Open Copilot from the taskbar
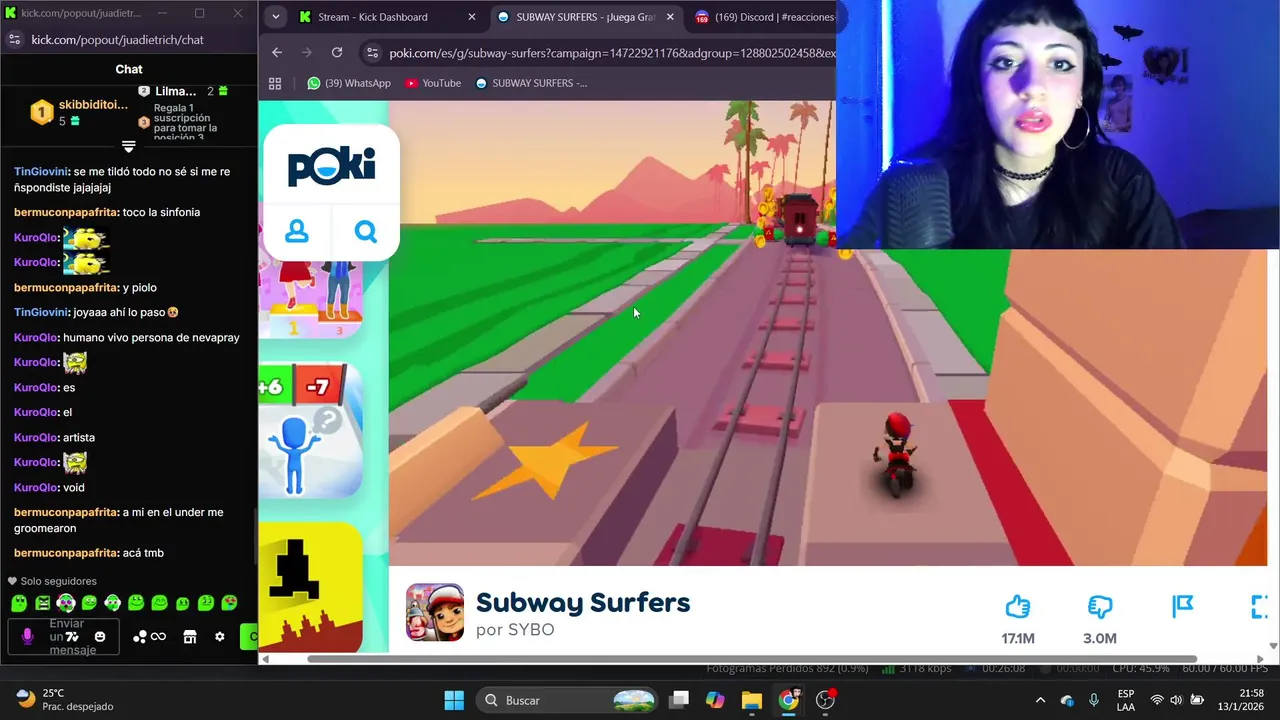This screenshot has height=720, width=1280. coord(715,700)
